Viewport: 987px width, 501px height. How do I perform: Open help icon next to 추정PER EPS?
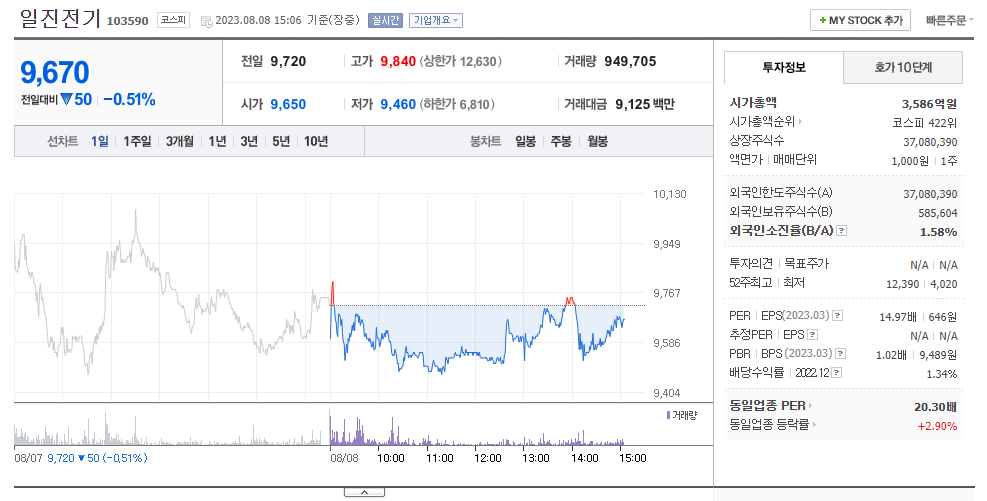[813, 334]
